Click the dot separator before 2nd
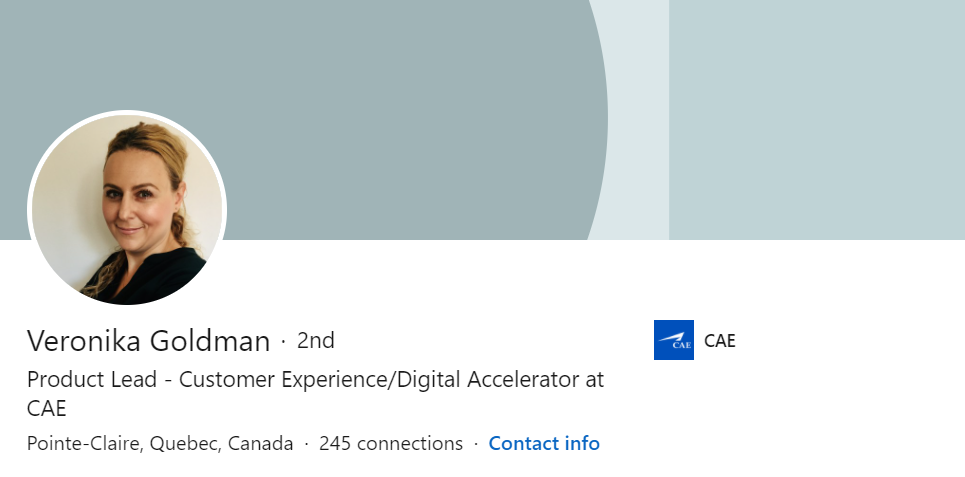The height and width of the screenshot is (477, 965). pyautogui.click(x=283, y=340)
